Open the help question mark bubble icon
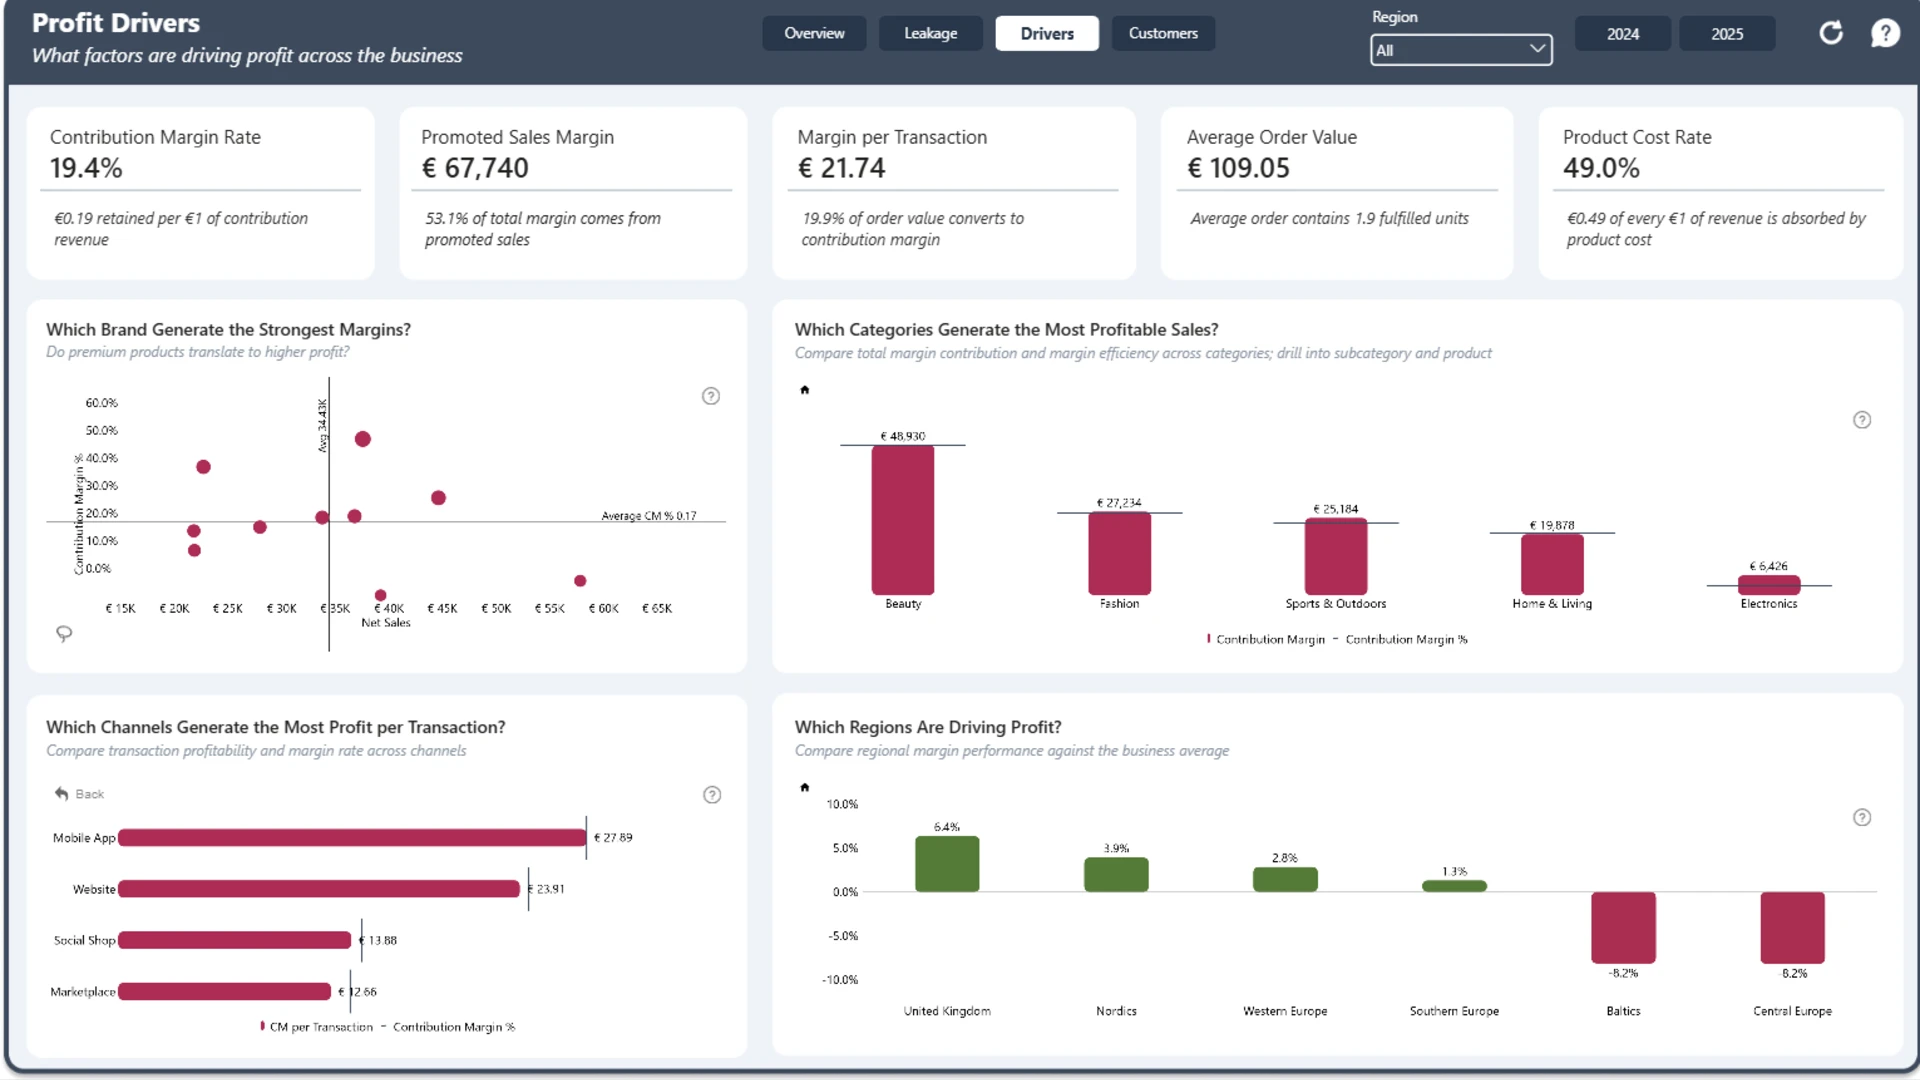Image resolution: width=1920 pixels, height=1080 pixels. click(1885, 33)
